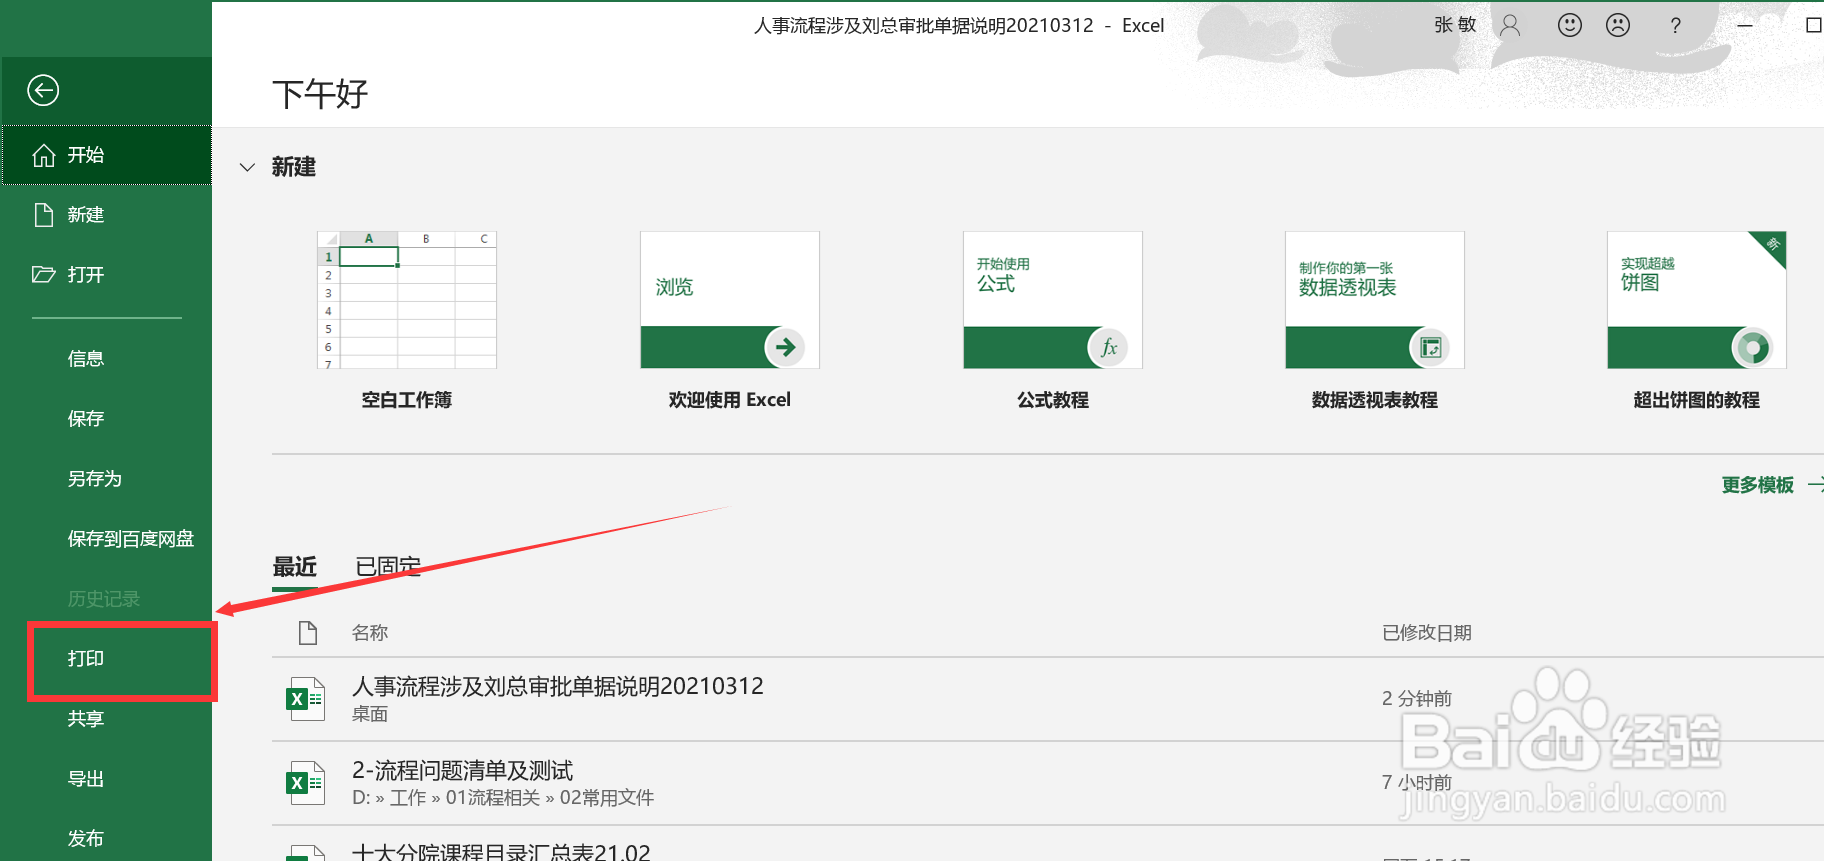Open the 发布 publish page
Image resolution: width=1824 pixels, height=861 pixels.
(x=86, y=839)
